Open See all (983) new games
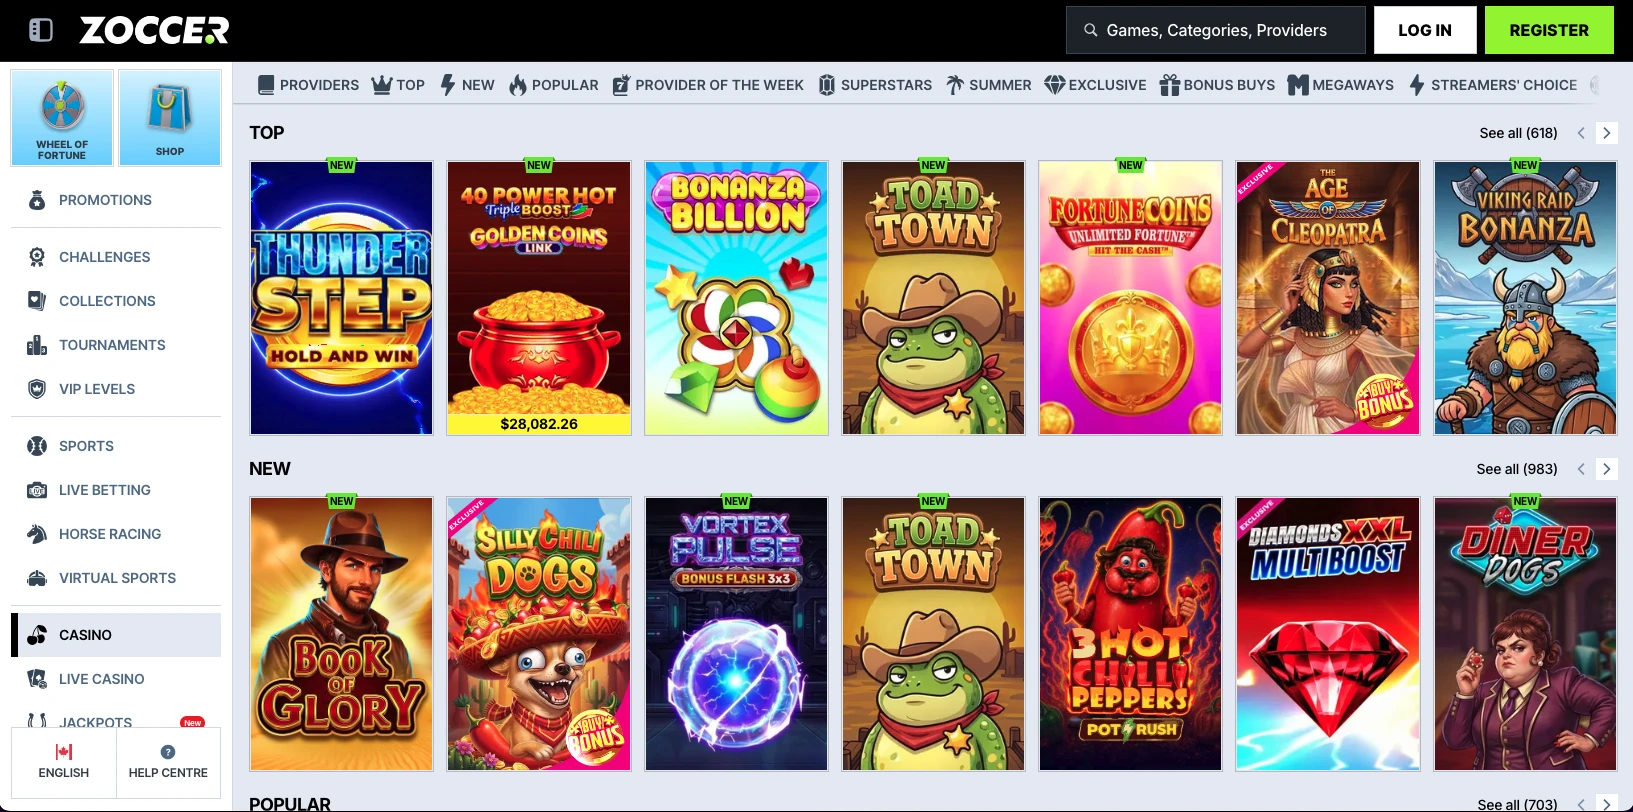 point(1517,469)
